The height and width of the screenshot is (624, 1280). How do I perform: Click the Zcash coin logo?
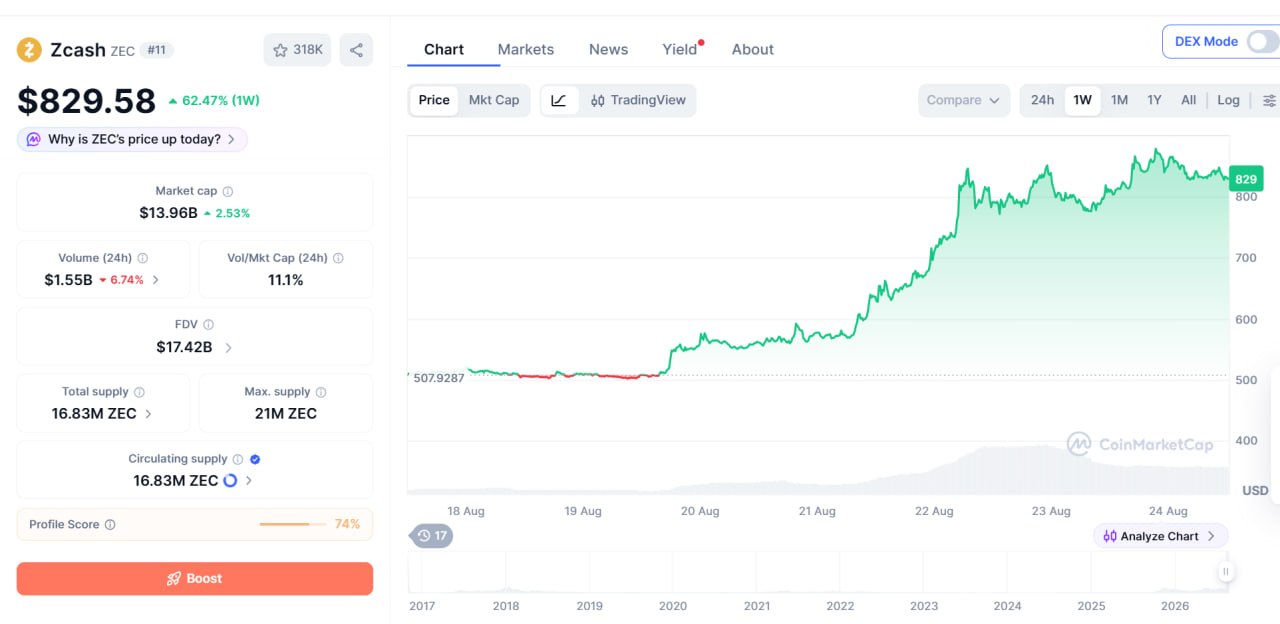click(x=29, y=50)
